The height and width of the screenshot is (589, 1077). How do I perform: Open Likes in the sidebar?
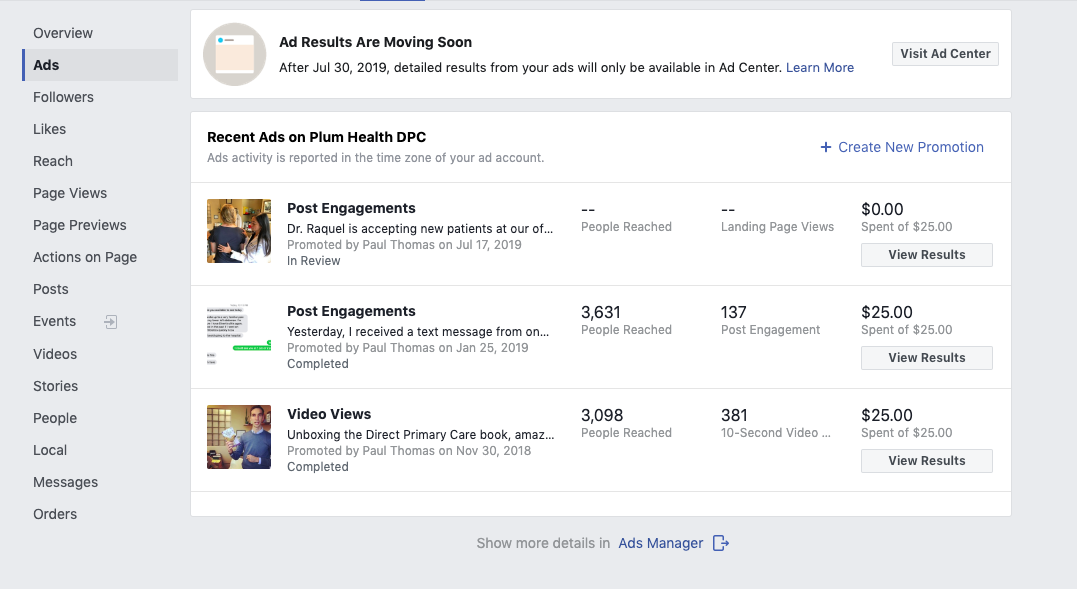tap(49, 129)
